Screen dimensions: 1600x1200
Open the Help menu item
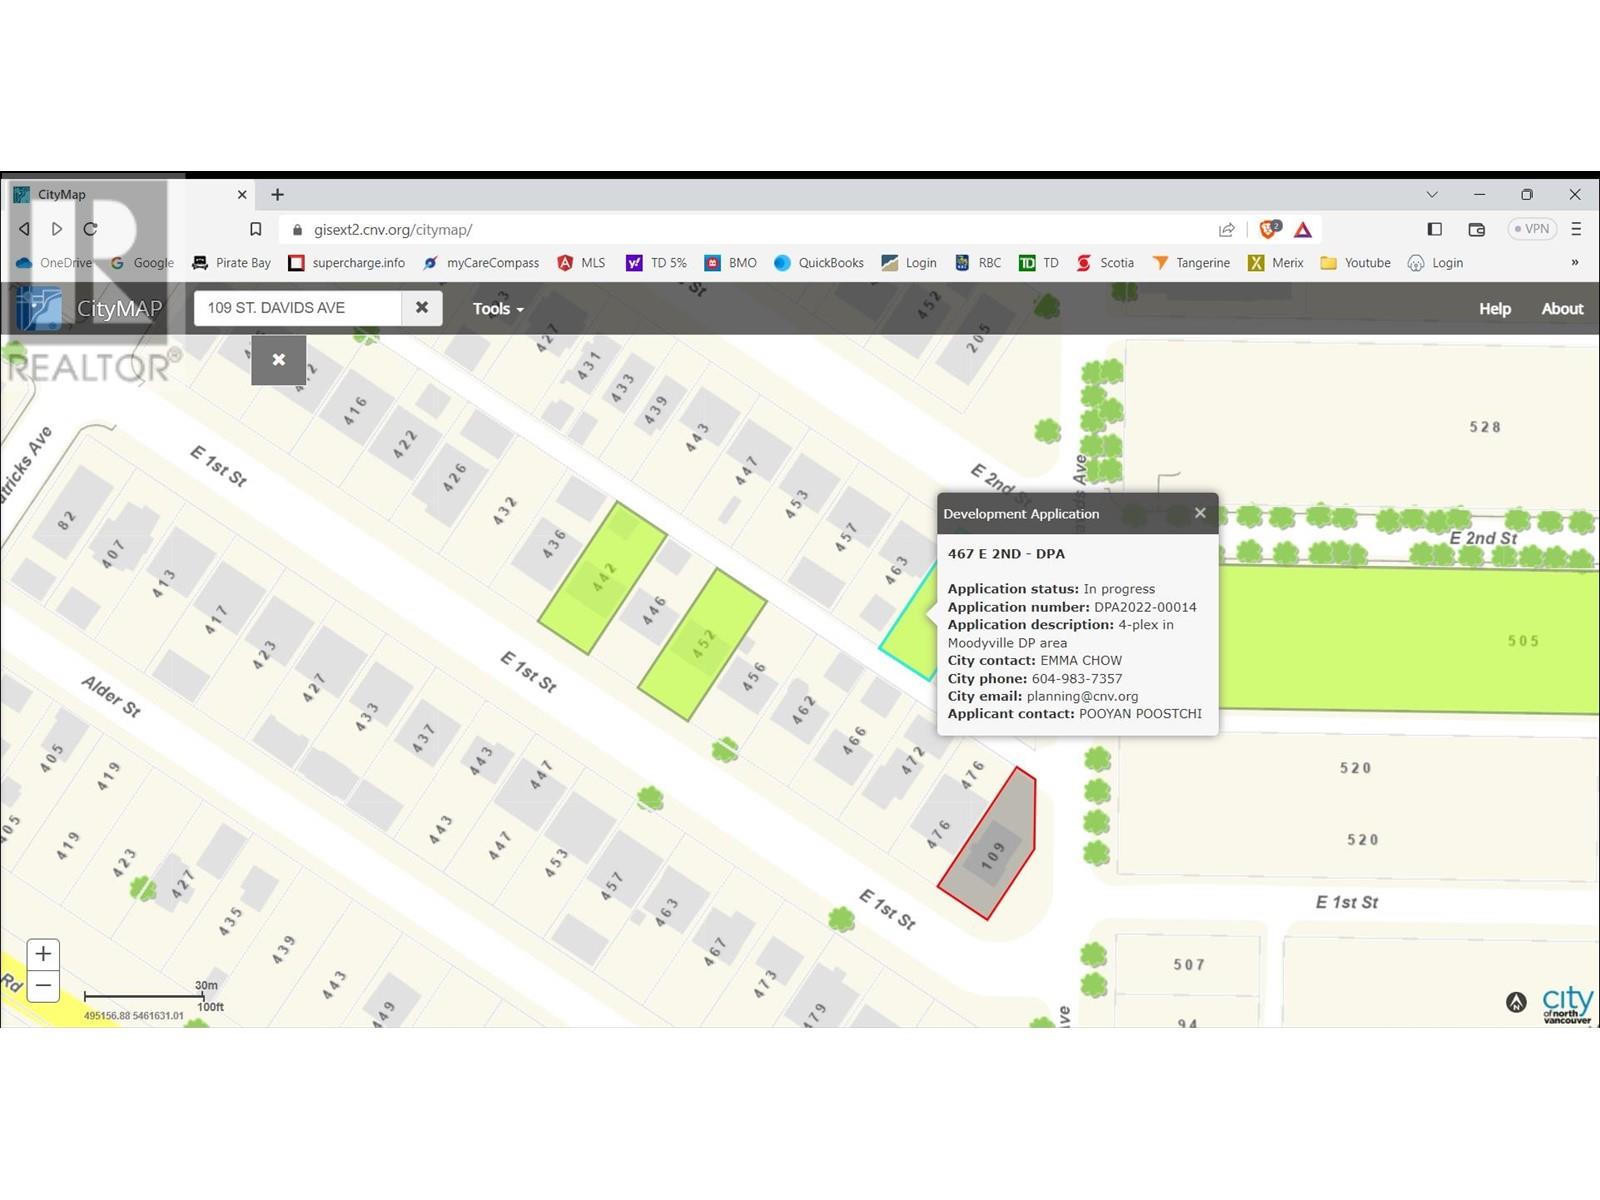[x=1495, y=309]
